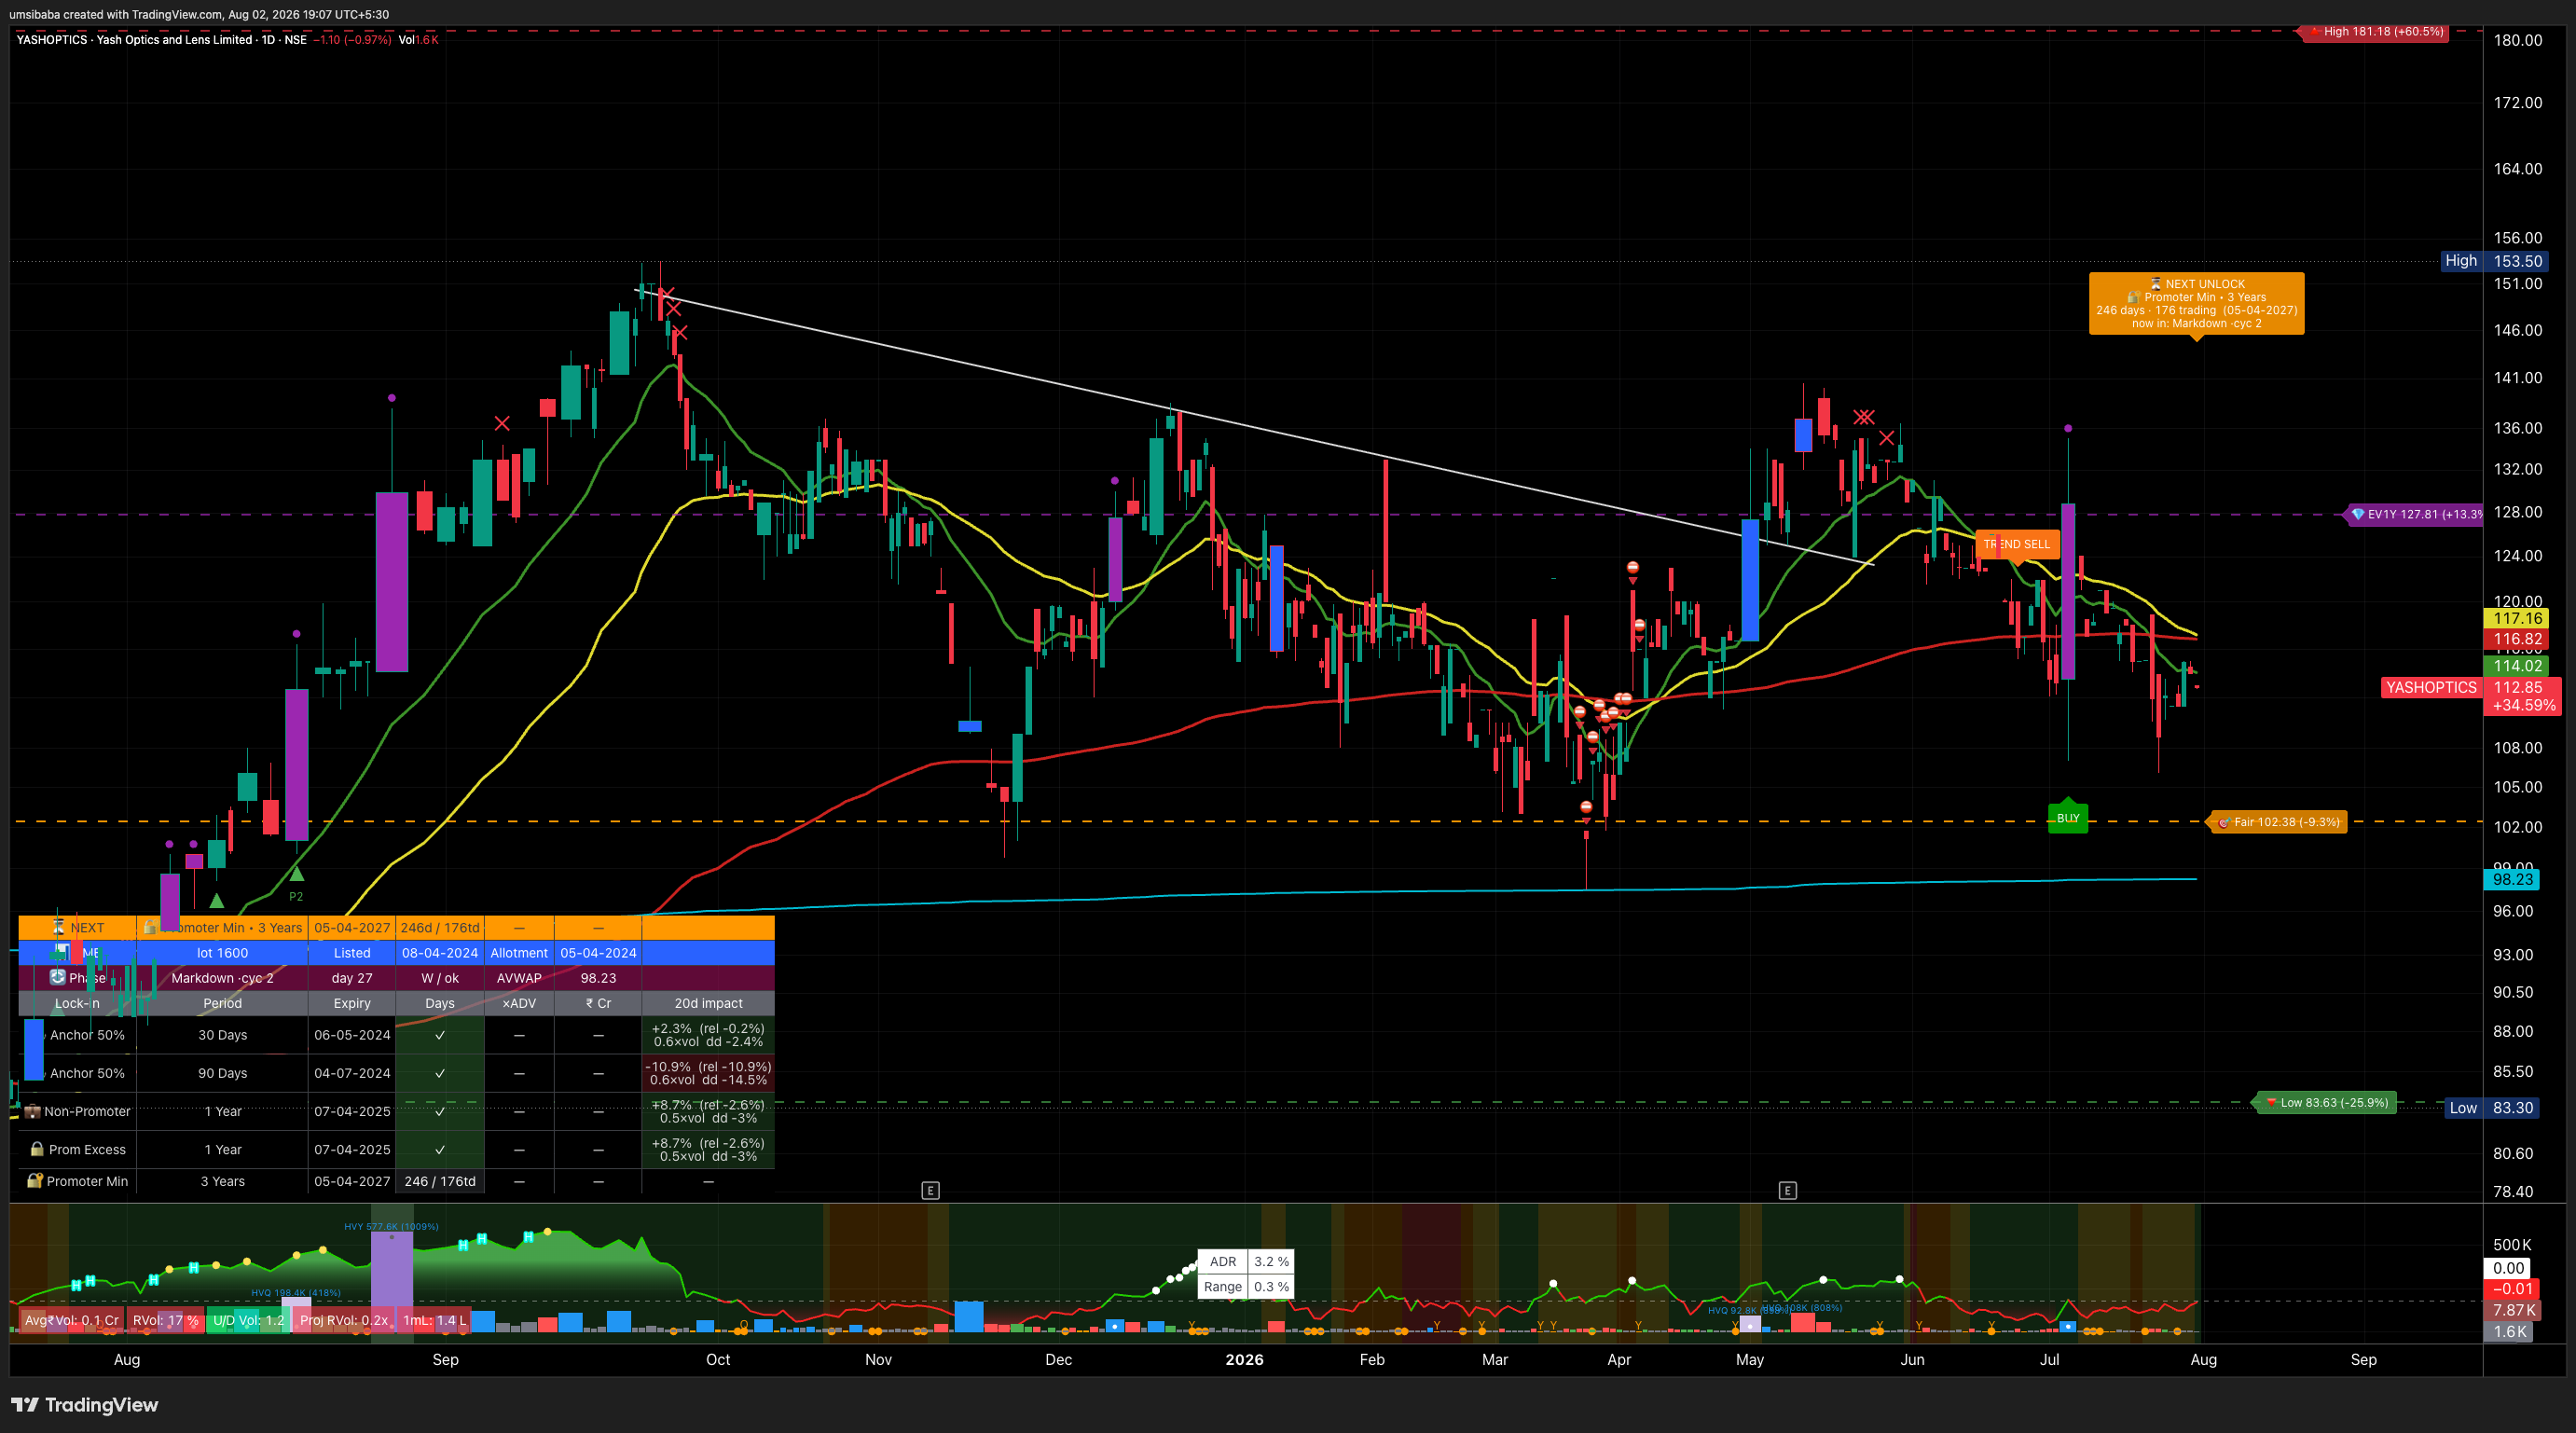
Task: Select the green BUY signal marker
Action: coord(2068,818)
